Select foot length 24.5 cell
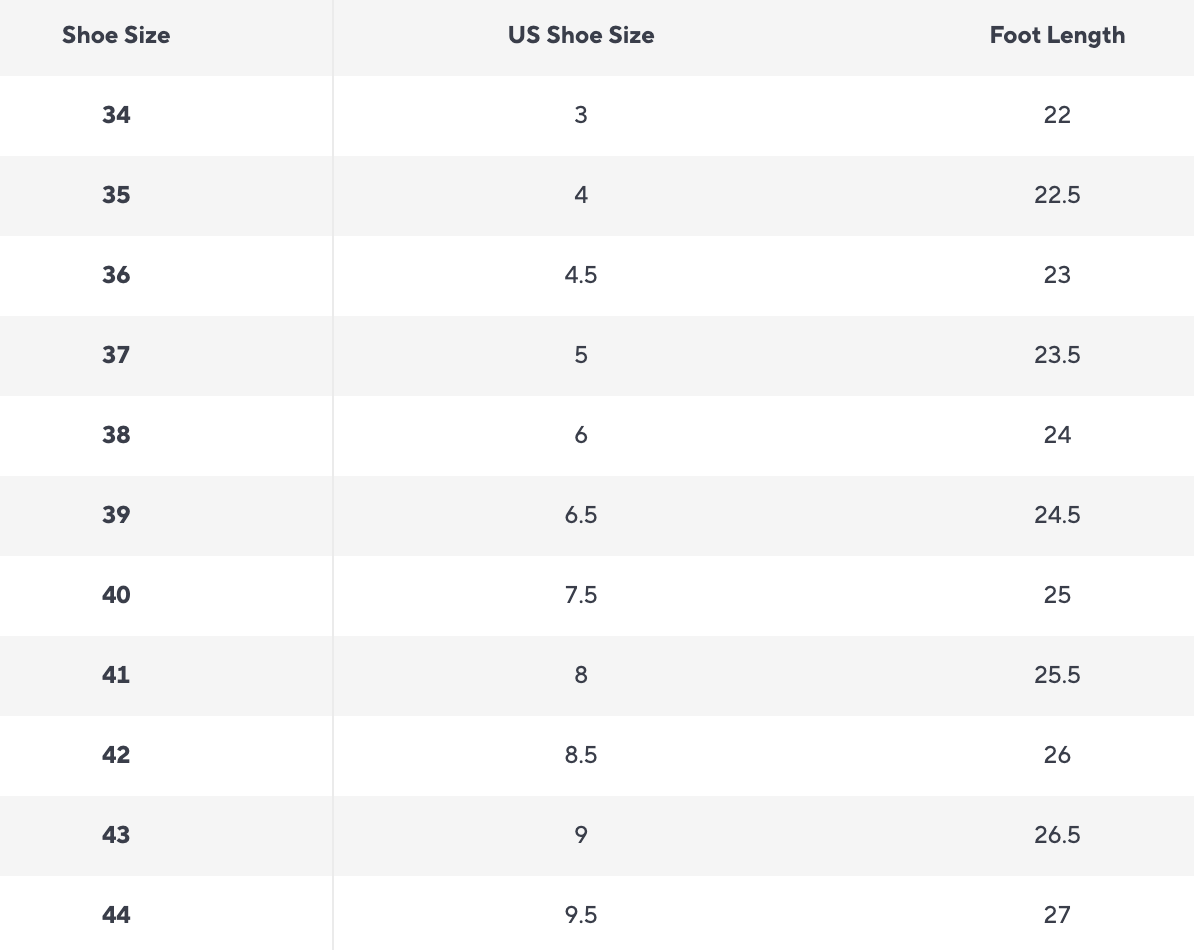Screen dimensions: 1194x950 pyautogui.click(x=1057, y=515)
